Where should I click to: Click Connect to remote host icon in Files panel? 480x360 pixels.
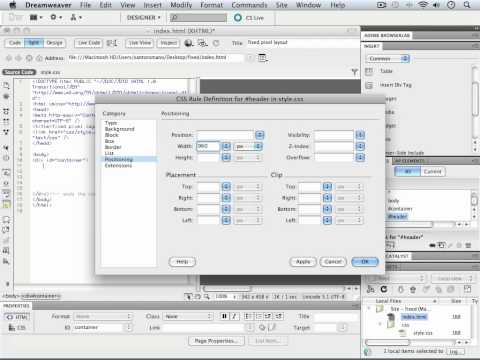pyautogui.click(x=370, y=289)
